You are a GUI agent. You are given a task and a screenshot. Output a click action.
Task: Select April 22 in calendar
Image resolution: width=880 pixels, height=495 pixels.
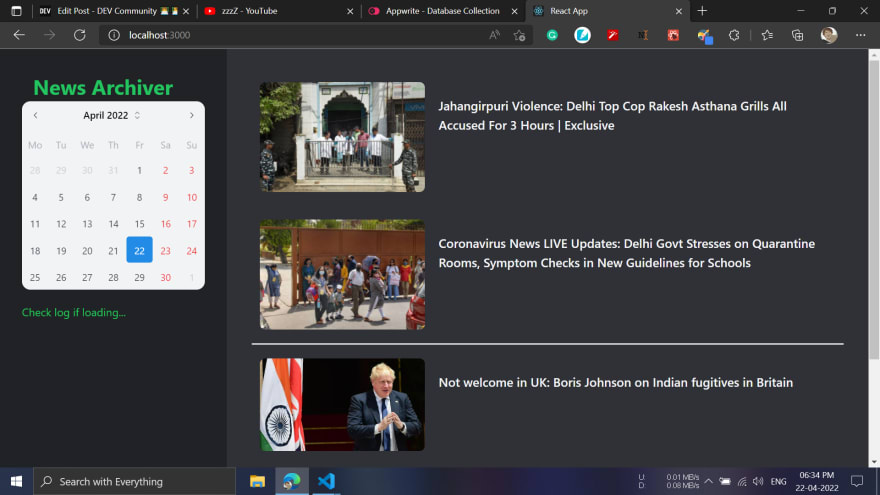[139, 250]
